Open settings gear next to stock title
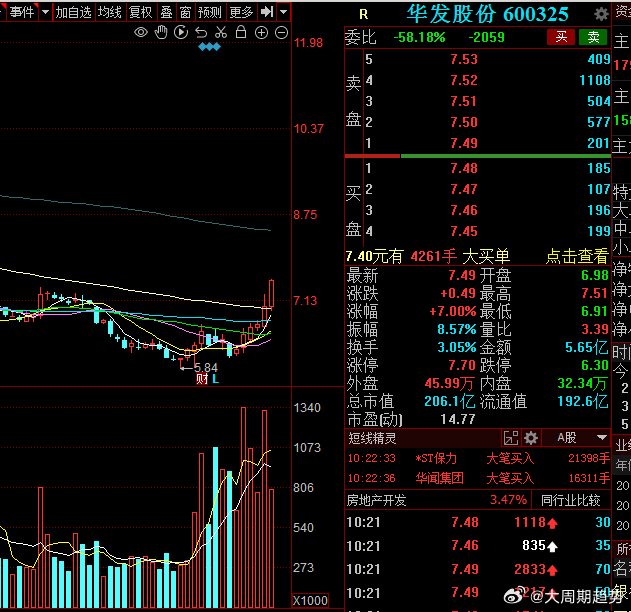 600,14
